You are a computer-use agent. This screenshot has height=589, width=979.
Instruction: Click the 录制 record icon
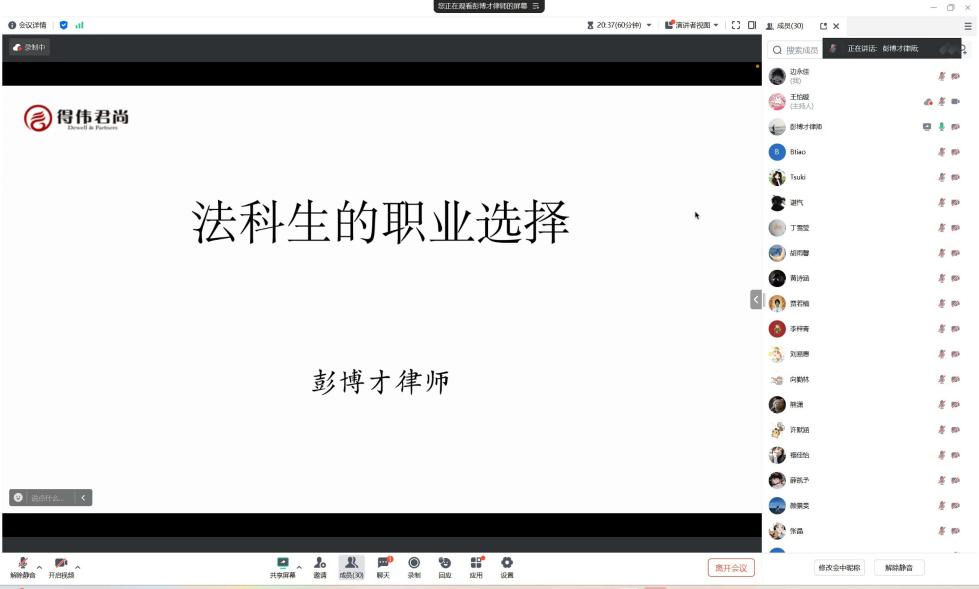point(414,564)
